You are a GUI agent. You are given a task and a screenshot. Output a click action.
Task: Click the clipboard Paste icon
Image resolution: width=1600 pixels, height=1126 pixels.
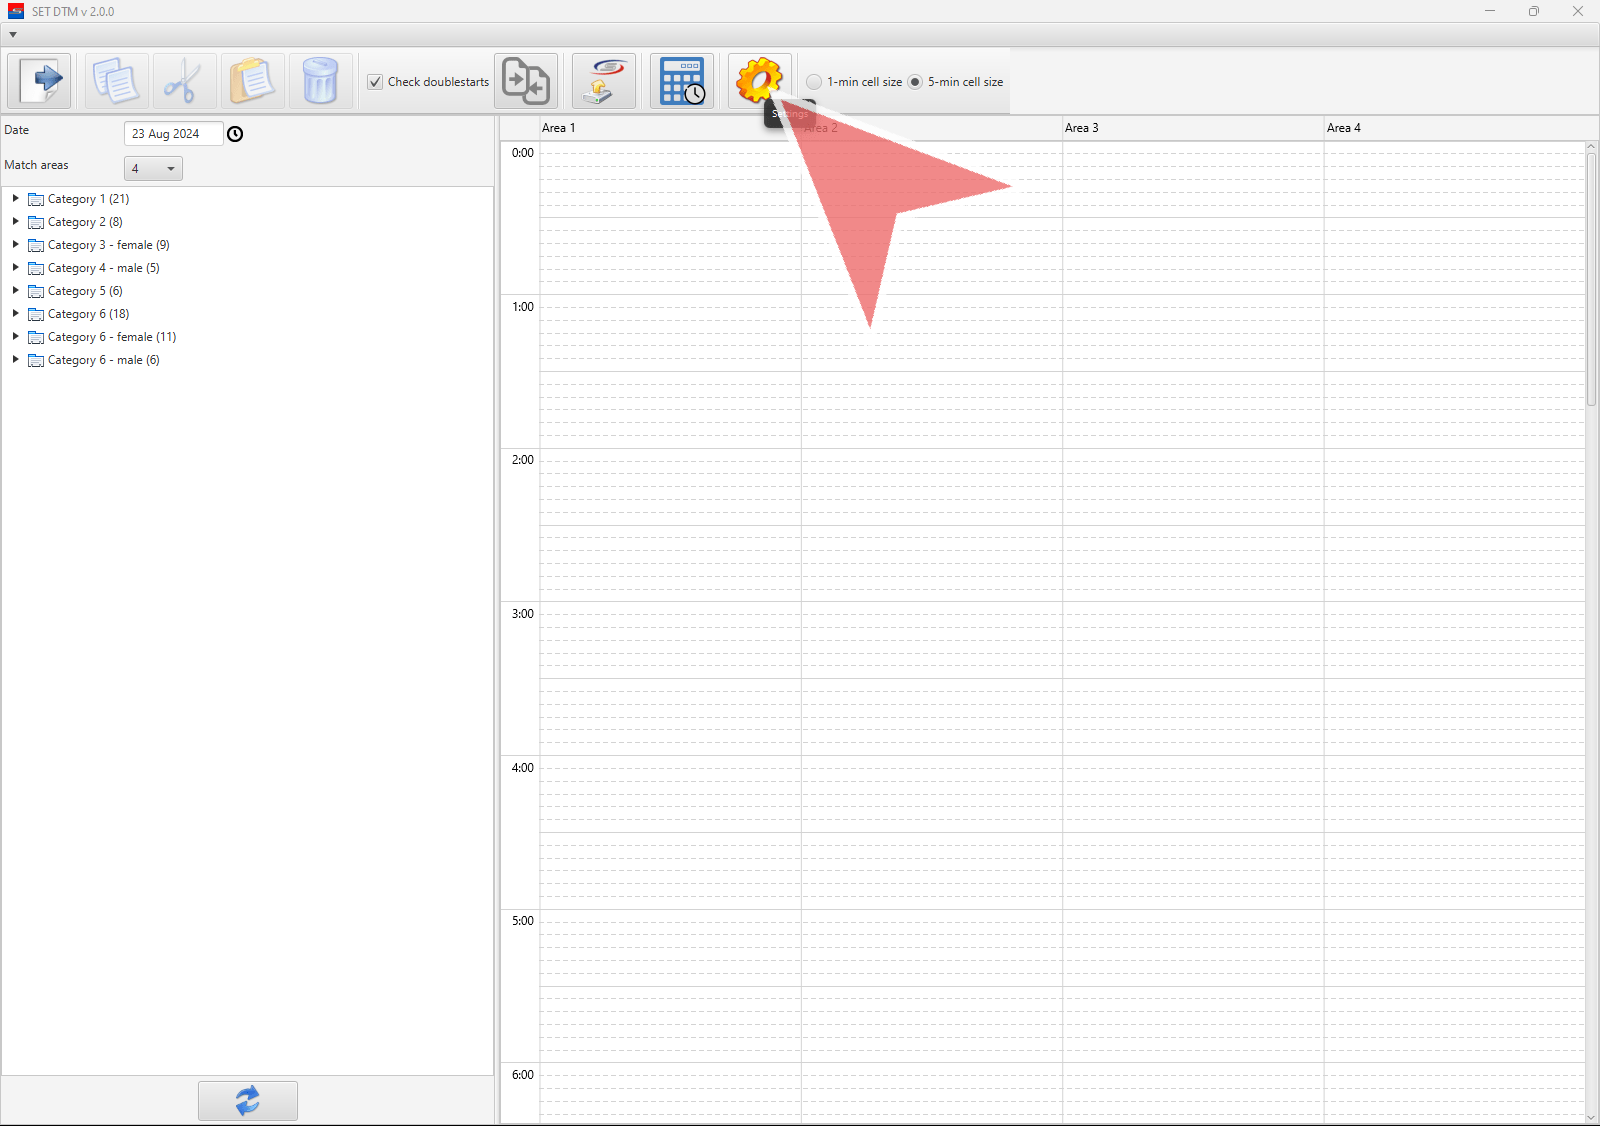point(252,81)
